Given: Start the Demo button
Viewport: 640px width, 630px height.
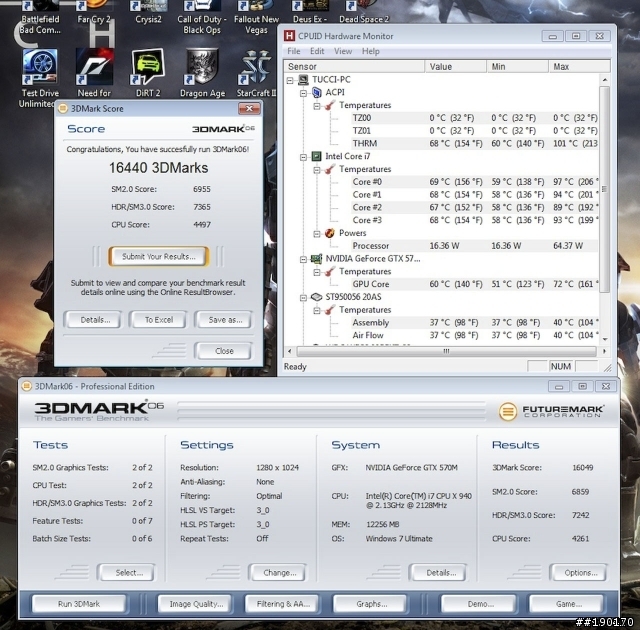Looking at the screenshot, I should coord(480,603).
